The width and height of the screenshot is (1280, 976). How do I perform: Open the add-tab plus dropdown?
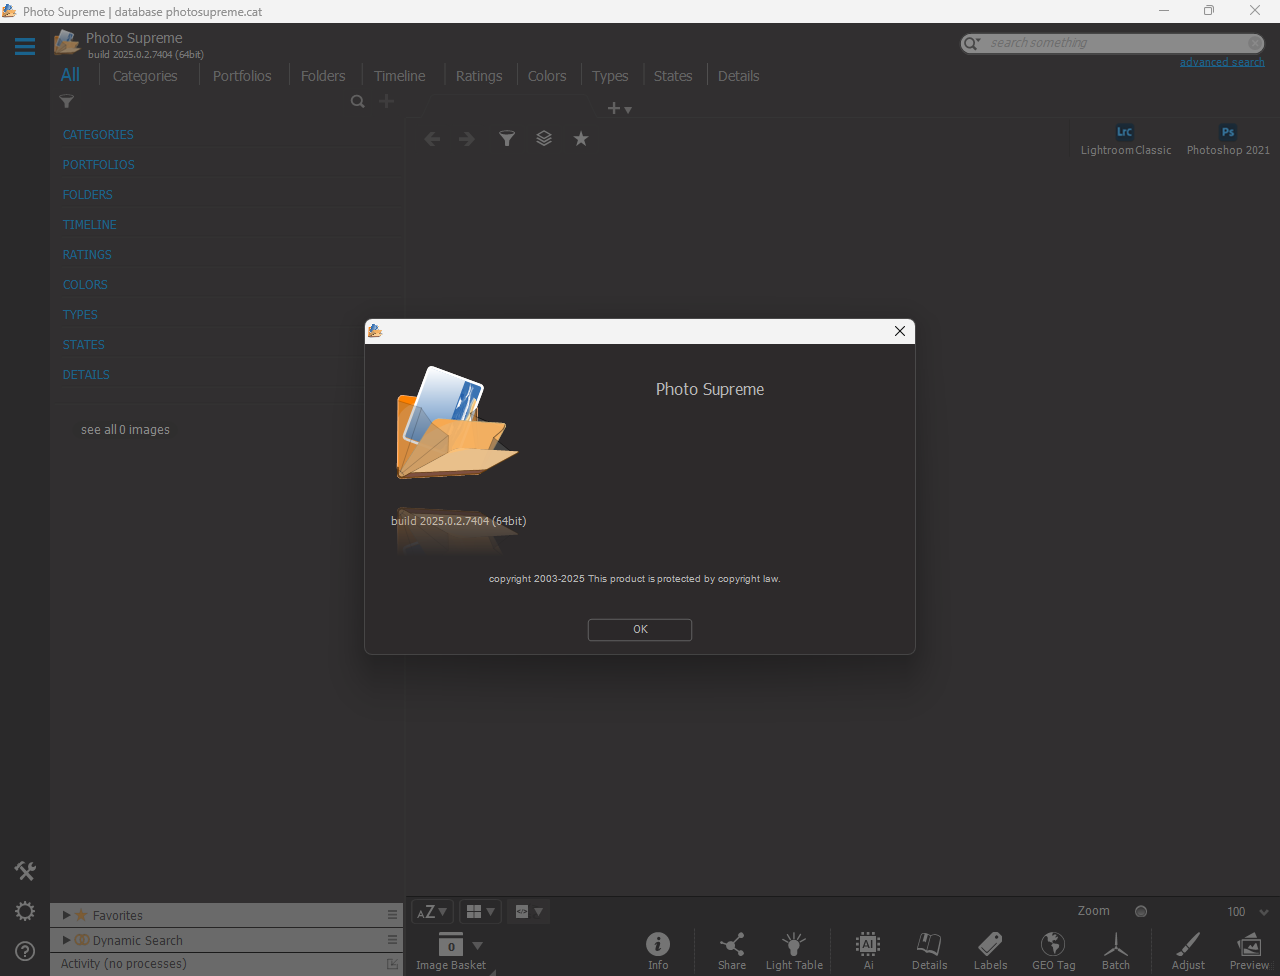coord(620,108)
